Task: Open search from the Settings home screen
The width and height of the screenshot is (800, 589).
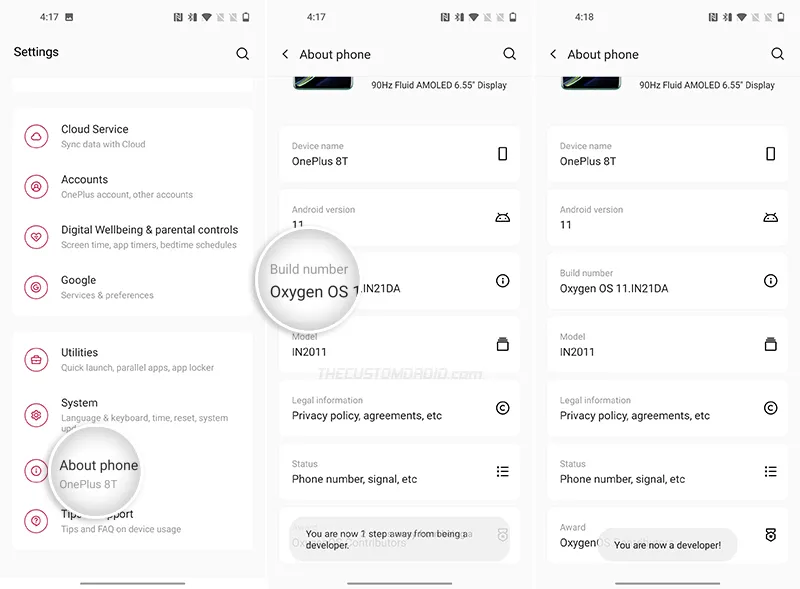Action: click(242, 53)
